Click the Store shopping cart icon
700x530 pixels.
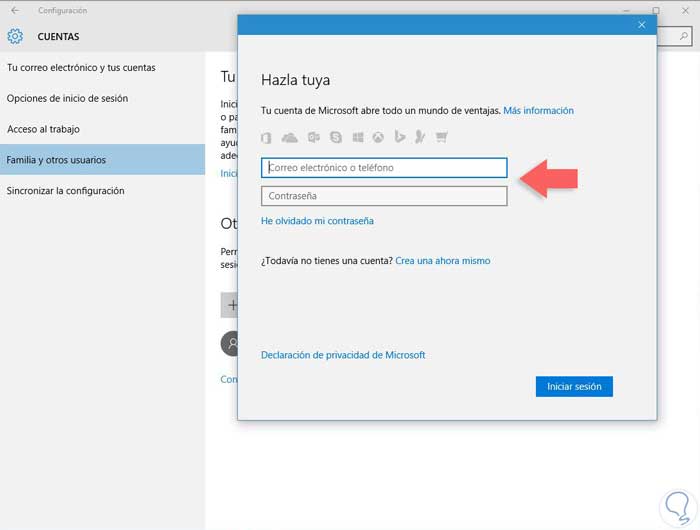pyautogui.click(x=442, y=137)
